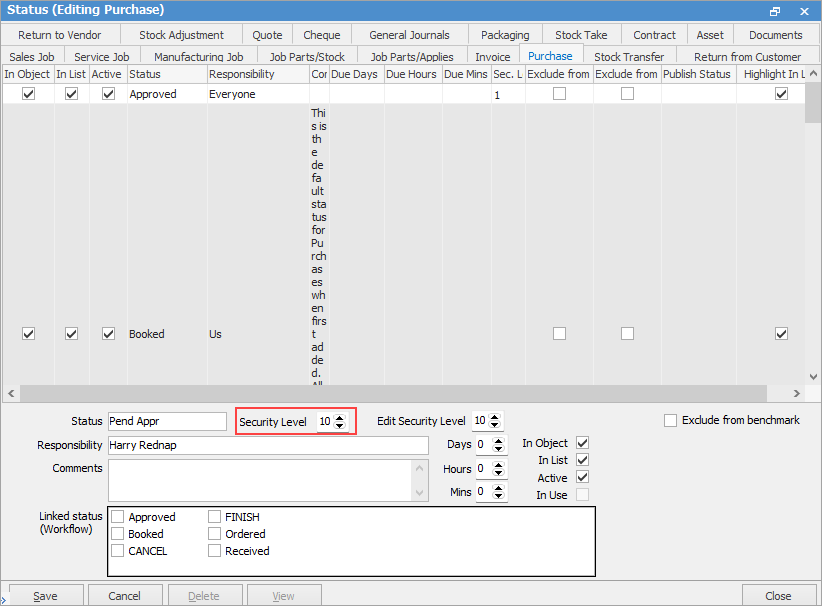Tick the Approved linked status checkbox
822x606 pixels.
[x=118, y=517]
